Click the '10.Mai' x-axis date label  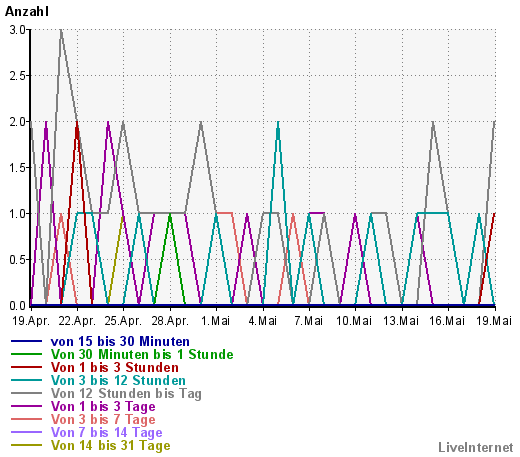[354, 321]
